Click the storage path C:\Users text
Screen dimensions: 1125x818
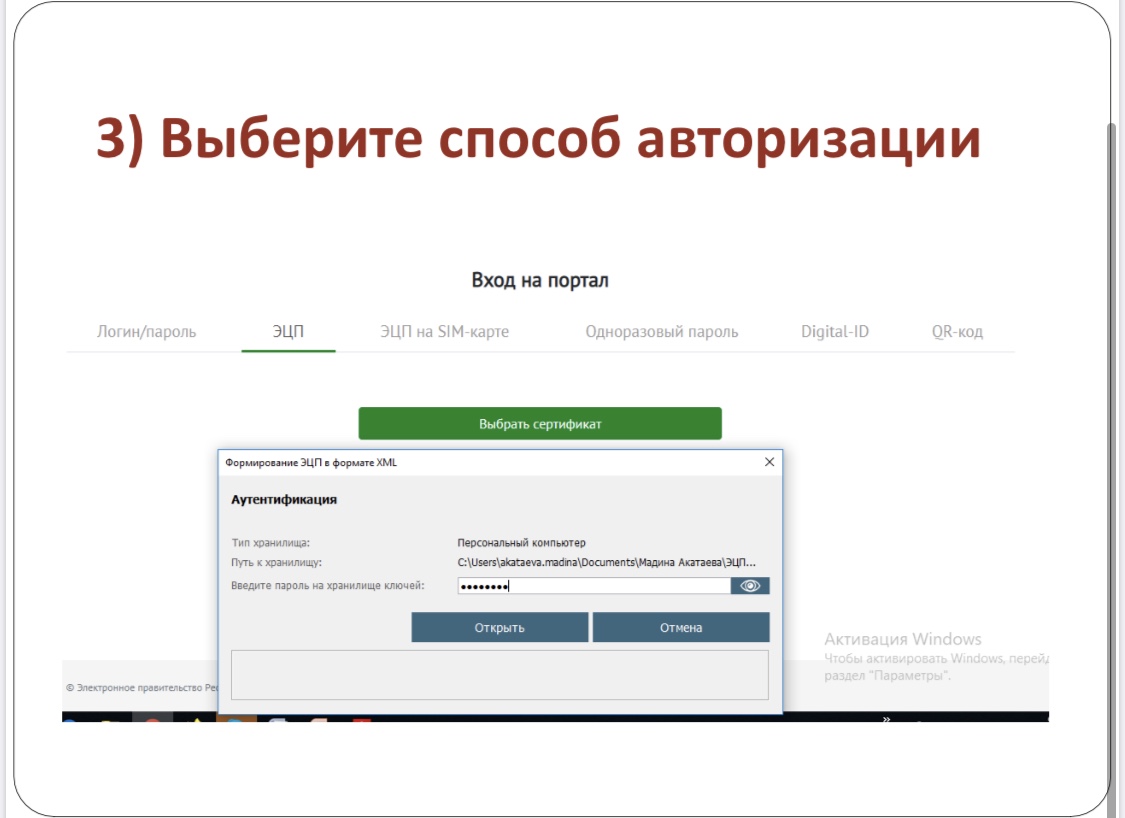[x=606, y=563]
